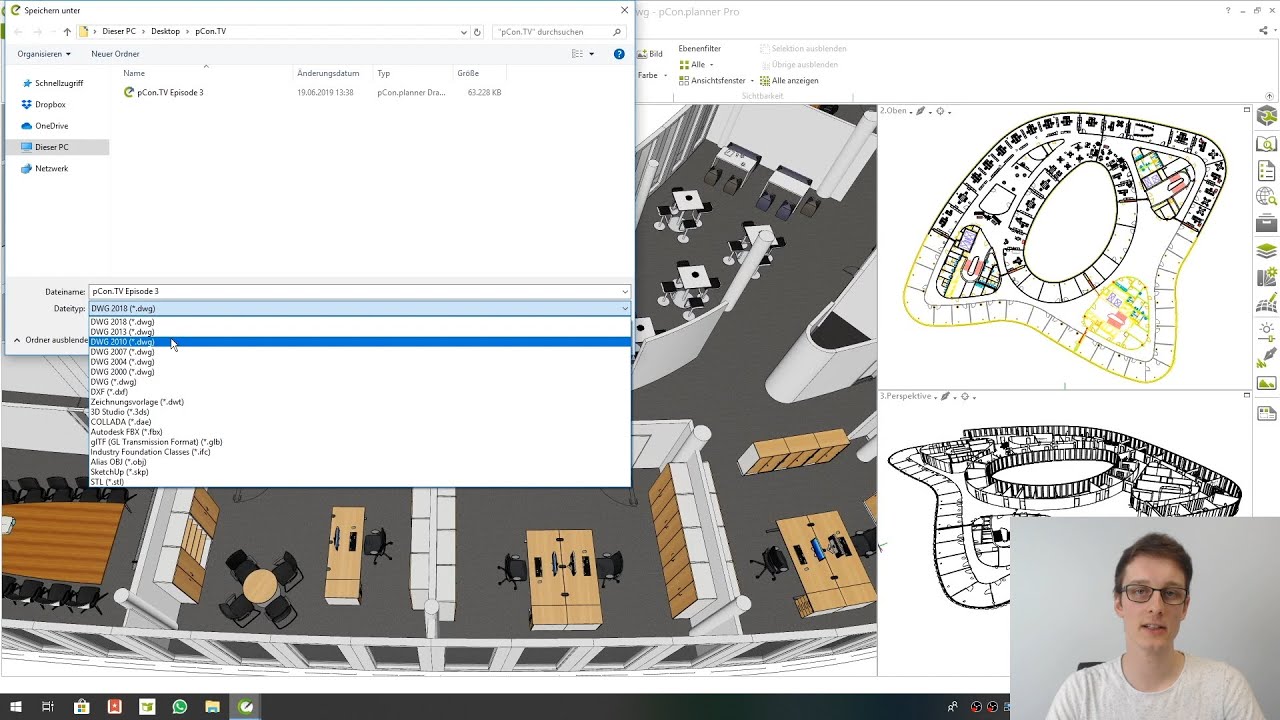Change folder view layout icon
The height and width of the screenshot is (720, 1280).
(577, 54)
